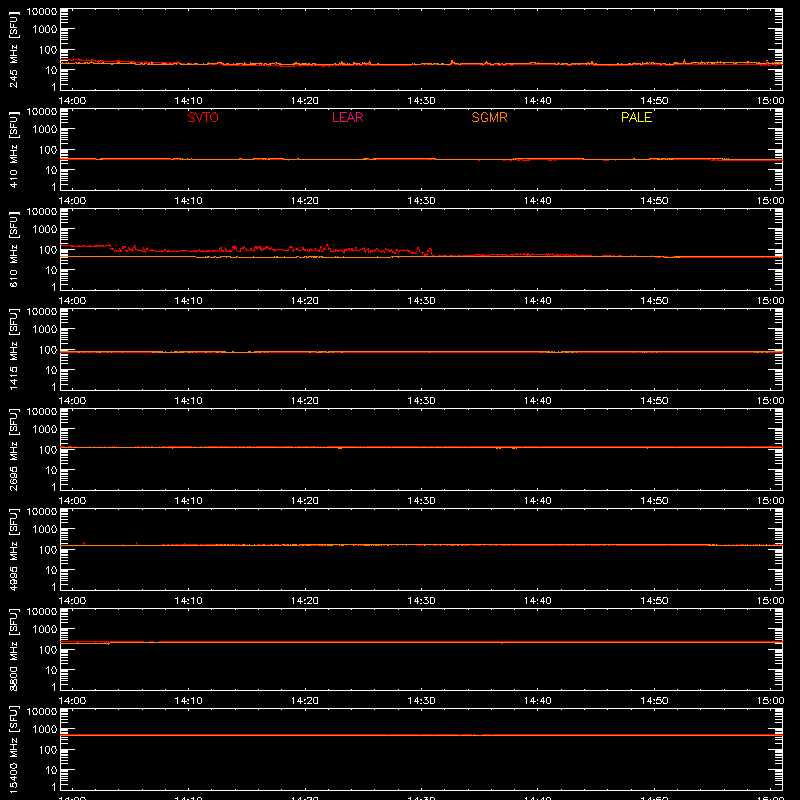Screen dimensions: 800x800
Task: Click the 14:20 label under the 610 MHz panel
Action: [305, 301]
